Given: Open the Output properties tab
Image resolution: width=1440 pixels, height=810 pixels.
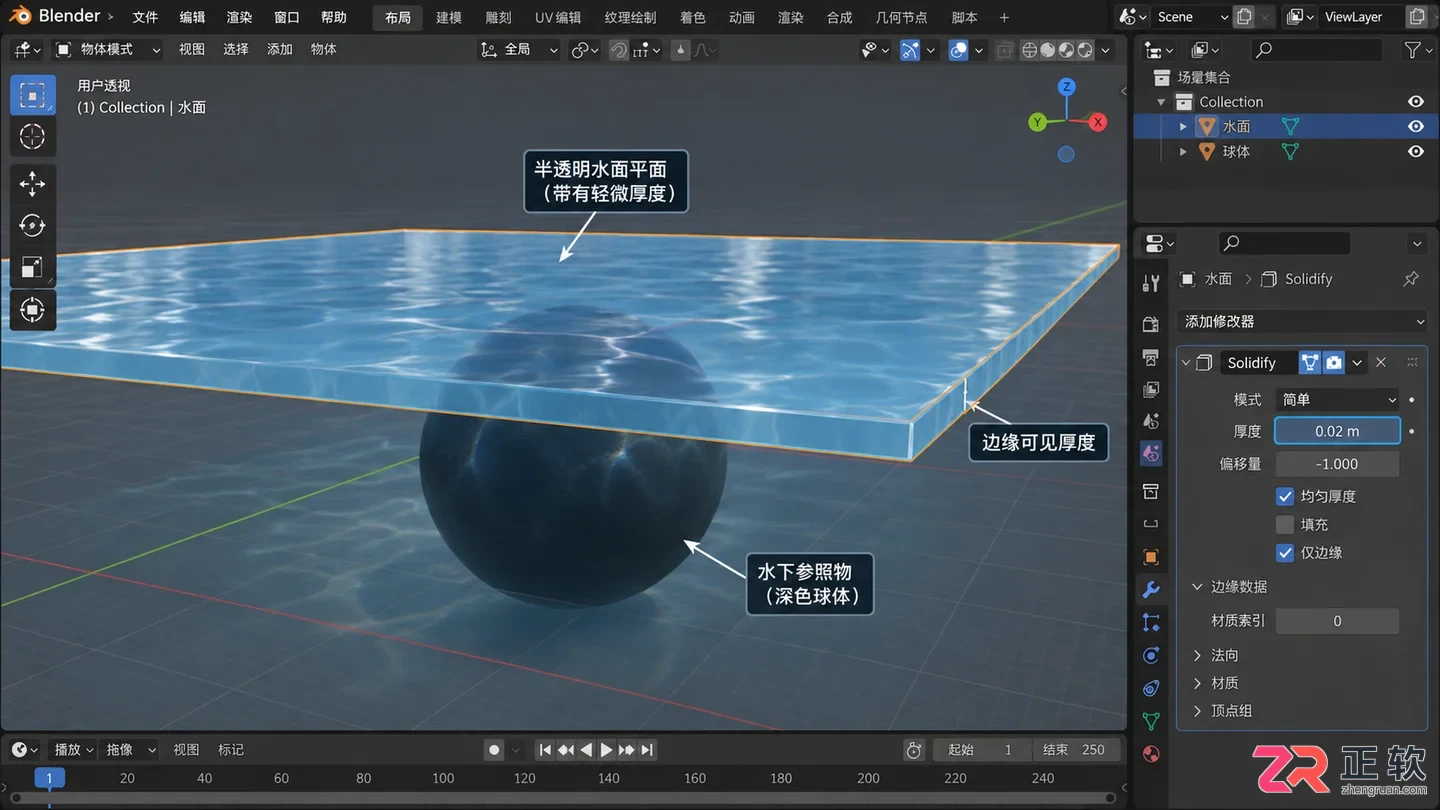Looking at the screenshot, I should (x=1151, y=357).
